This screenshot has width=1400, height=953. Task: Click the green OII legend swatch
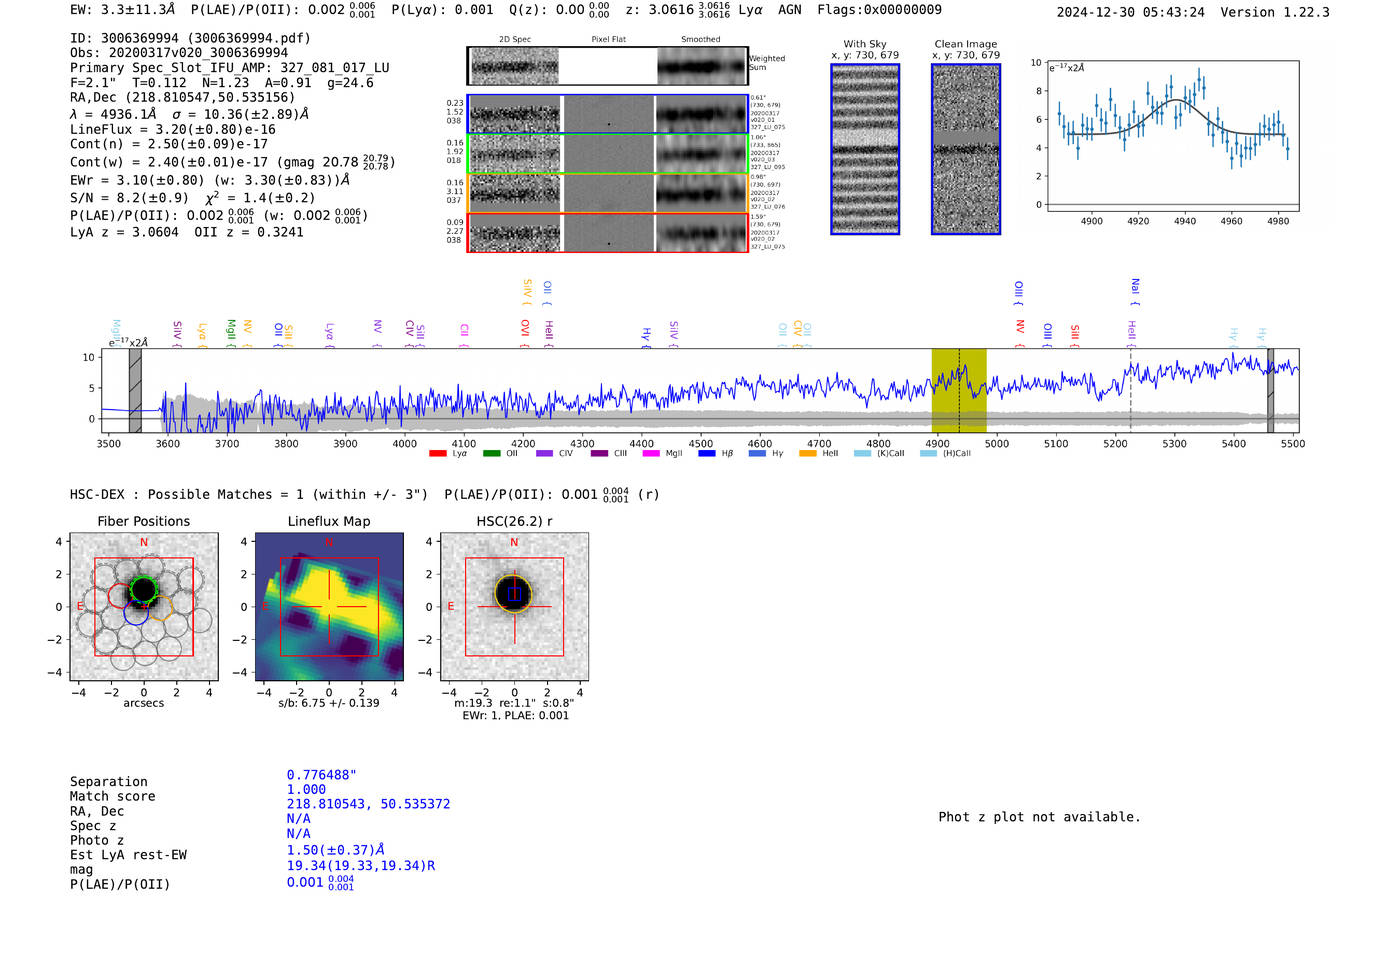(491, 453)
